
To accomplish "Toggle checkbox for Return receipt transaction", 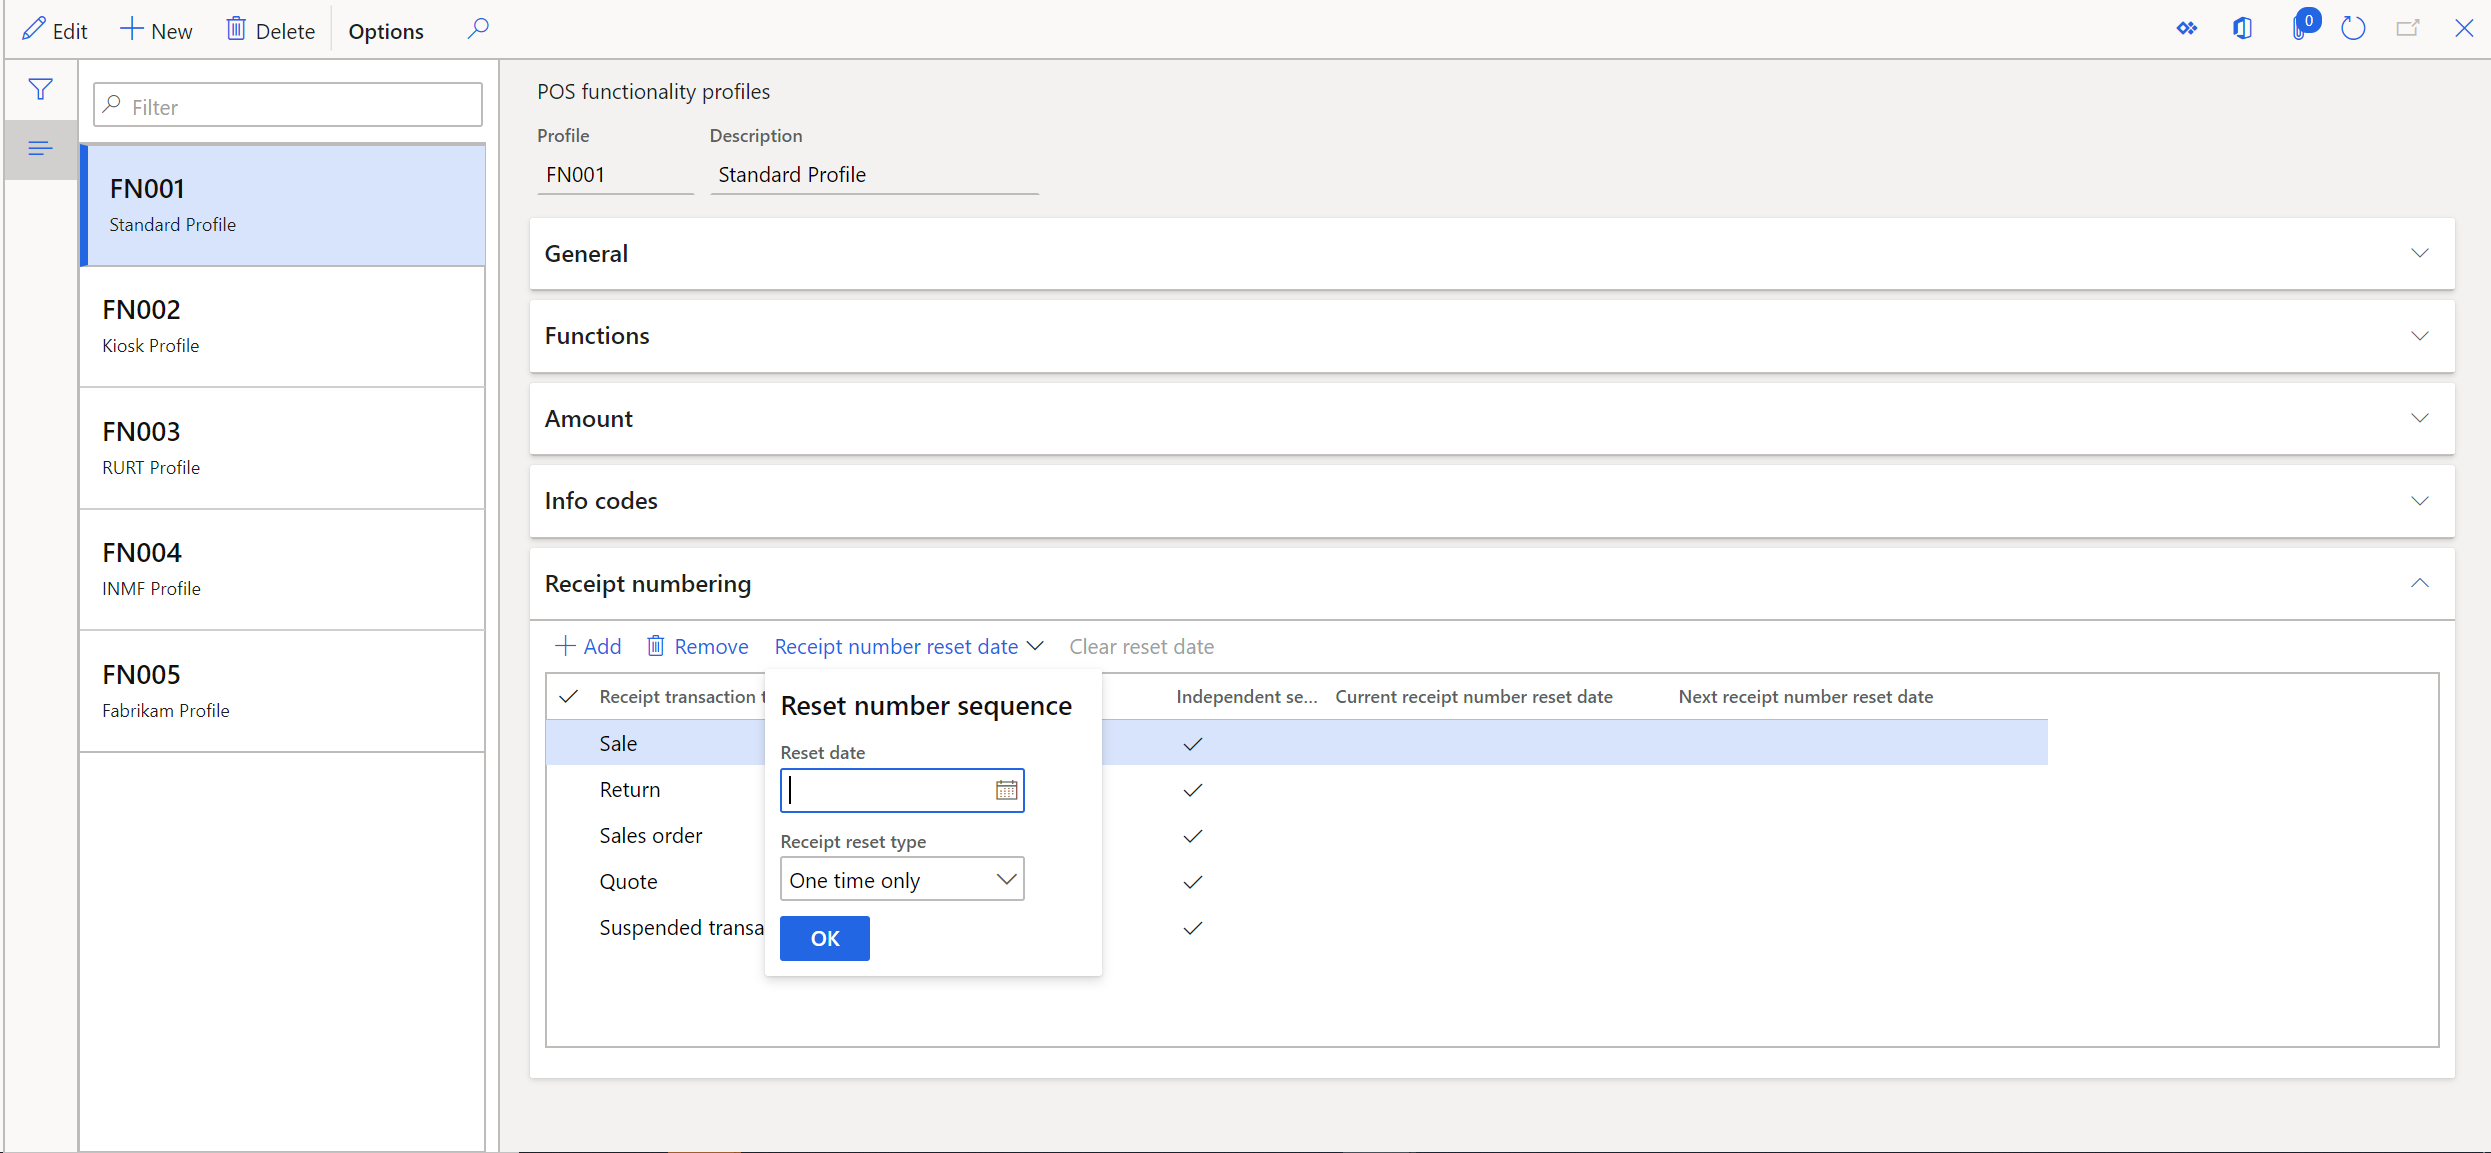I will click(x=569, y=789).
